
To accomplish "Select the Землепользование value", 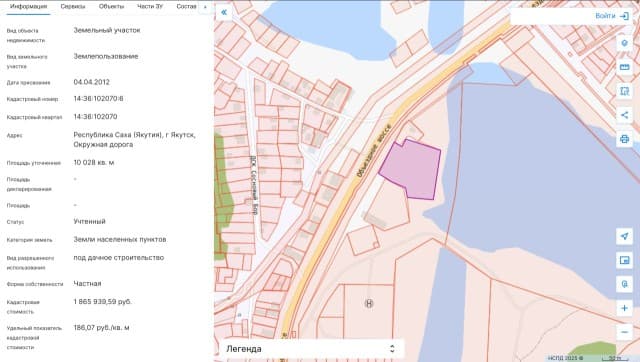I will [x=106, y=56].
